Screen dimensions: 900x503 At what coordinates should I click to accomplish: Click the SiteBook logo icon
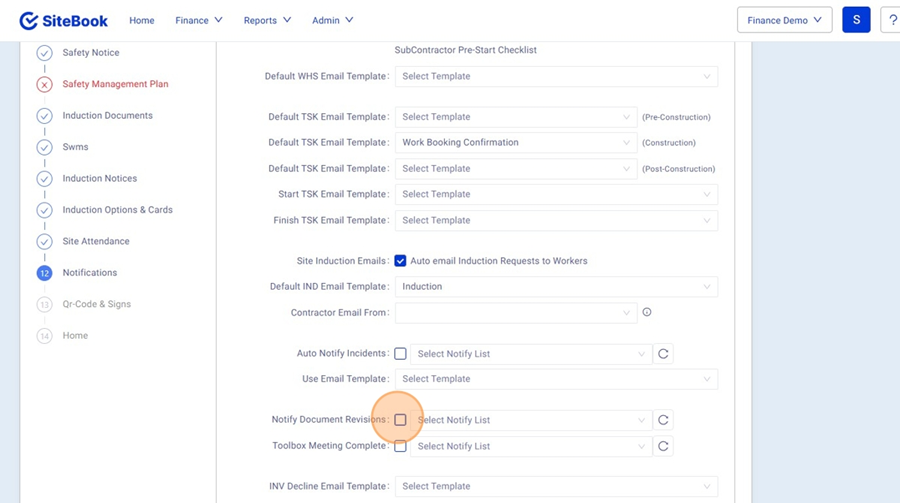[29, 20]
